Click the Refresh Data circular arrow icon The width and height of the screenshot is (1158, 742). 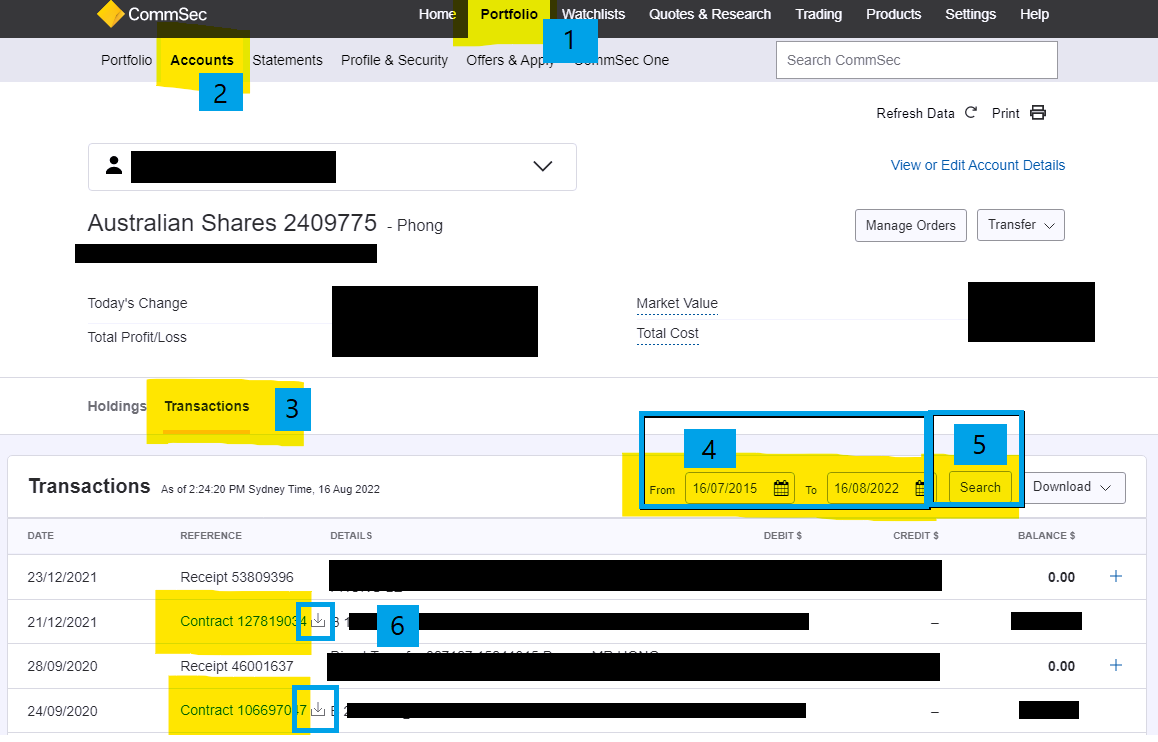tap(970, 112)
